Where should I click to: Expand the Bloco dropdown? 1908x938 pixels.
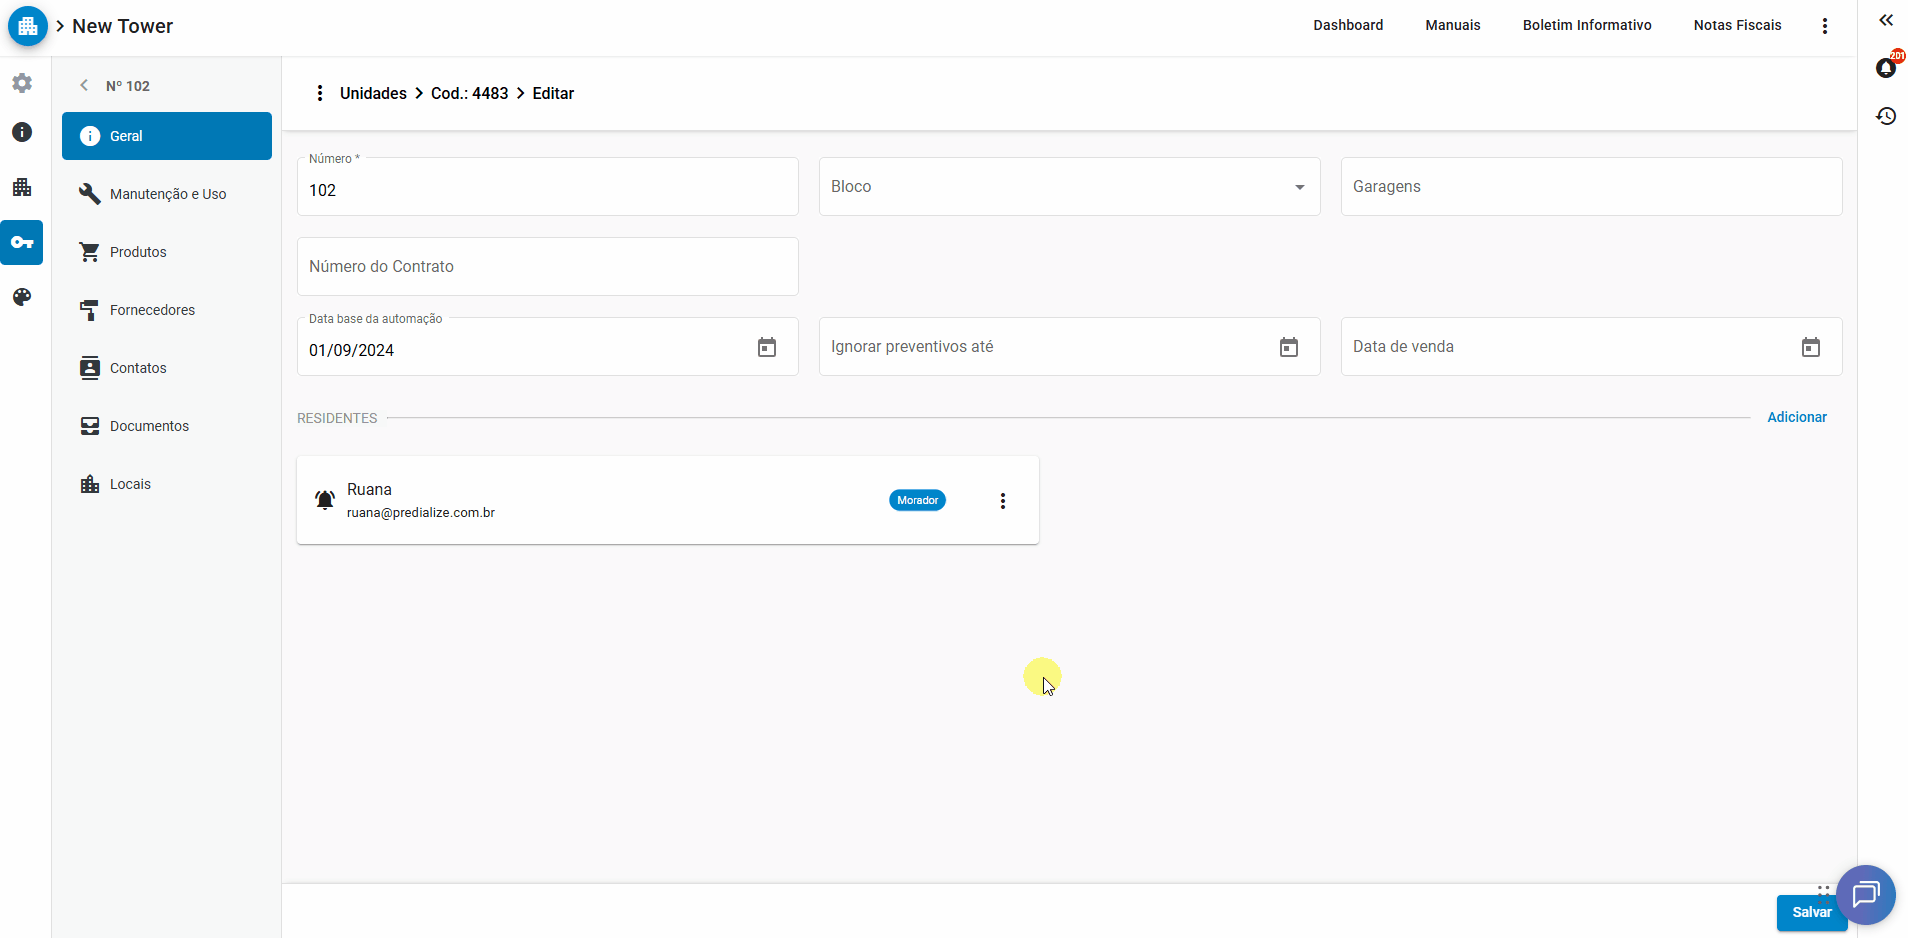click(x=1299, y=187)
